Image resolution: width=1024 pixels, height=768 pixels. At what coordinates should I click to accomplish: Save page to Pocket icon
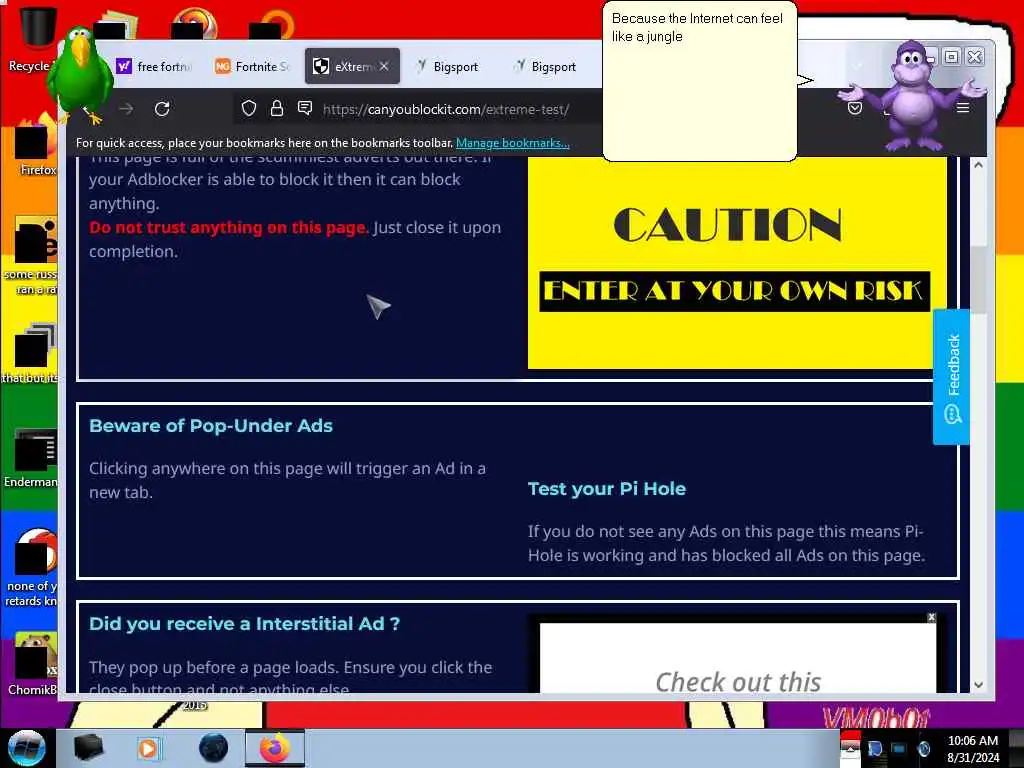click(x=854, y=108)
